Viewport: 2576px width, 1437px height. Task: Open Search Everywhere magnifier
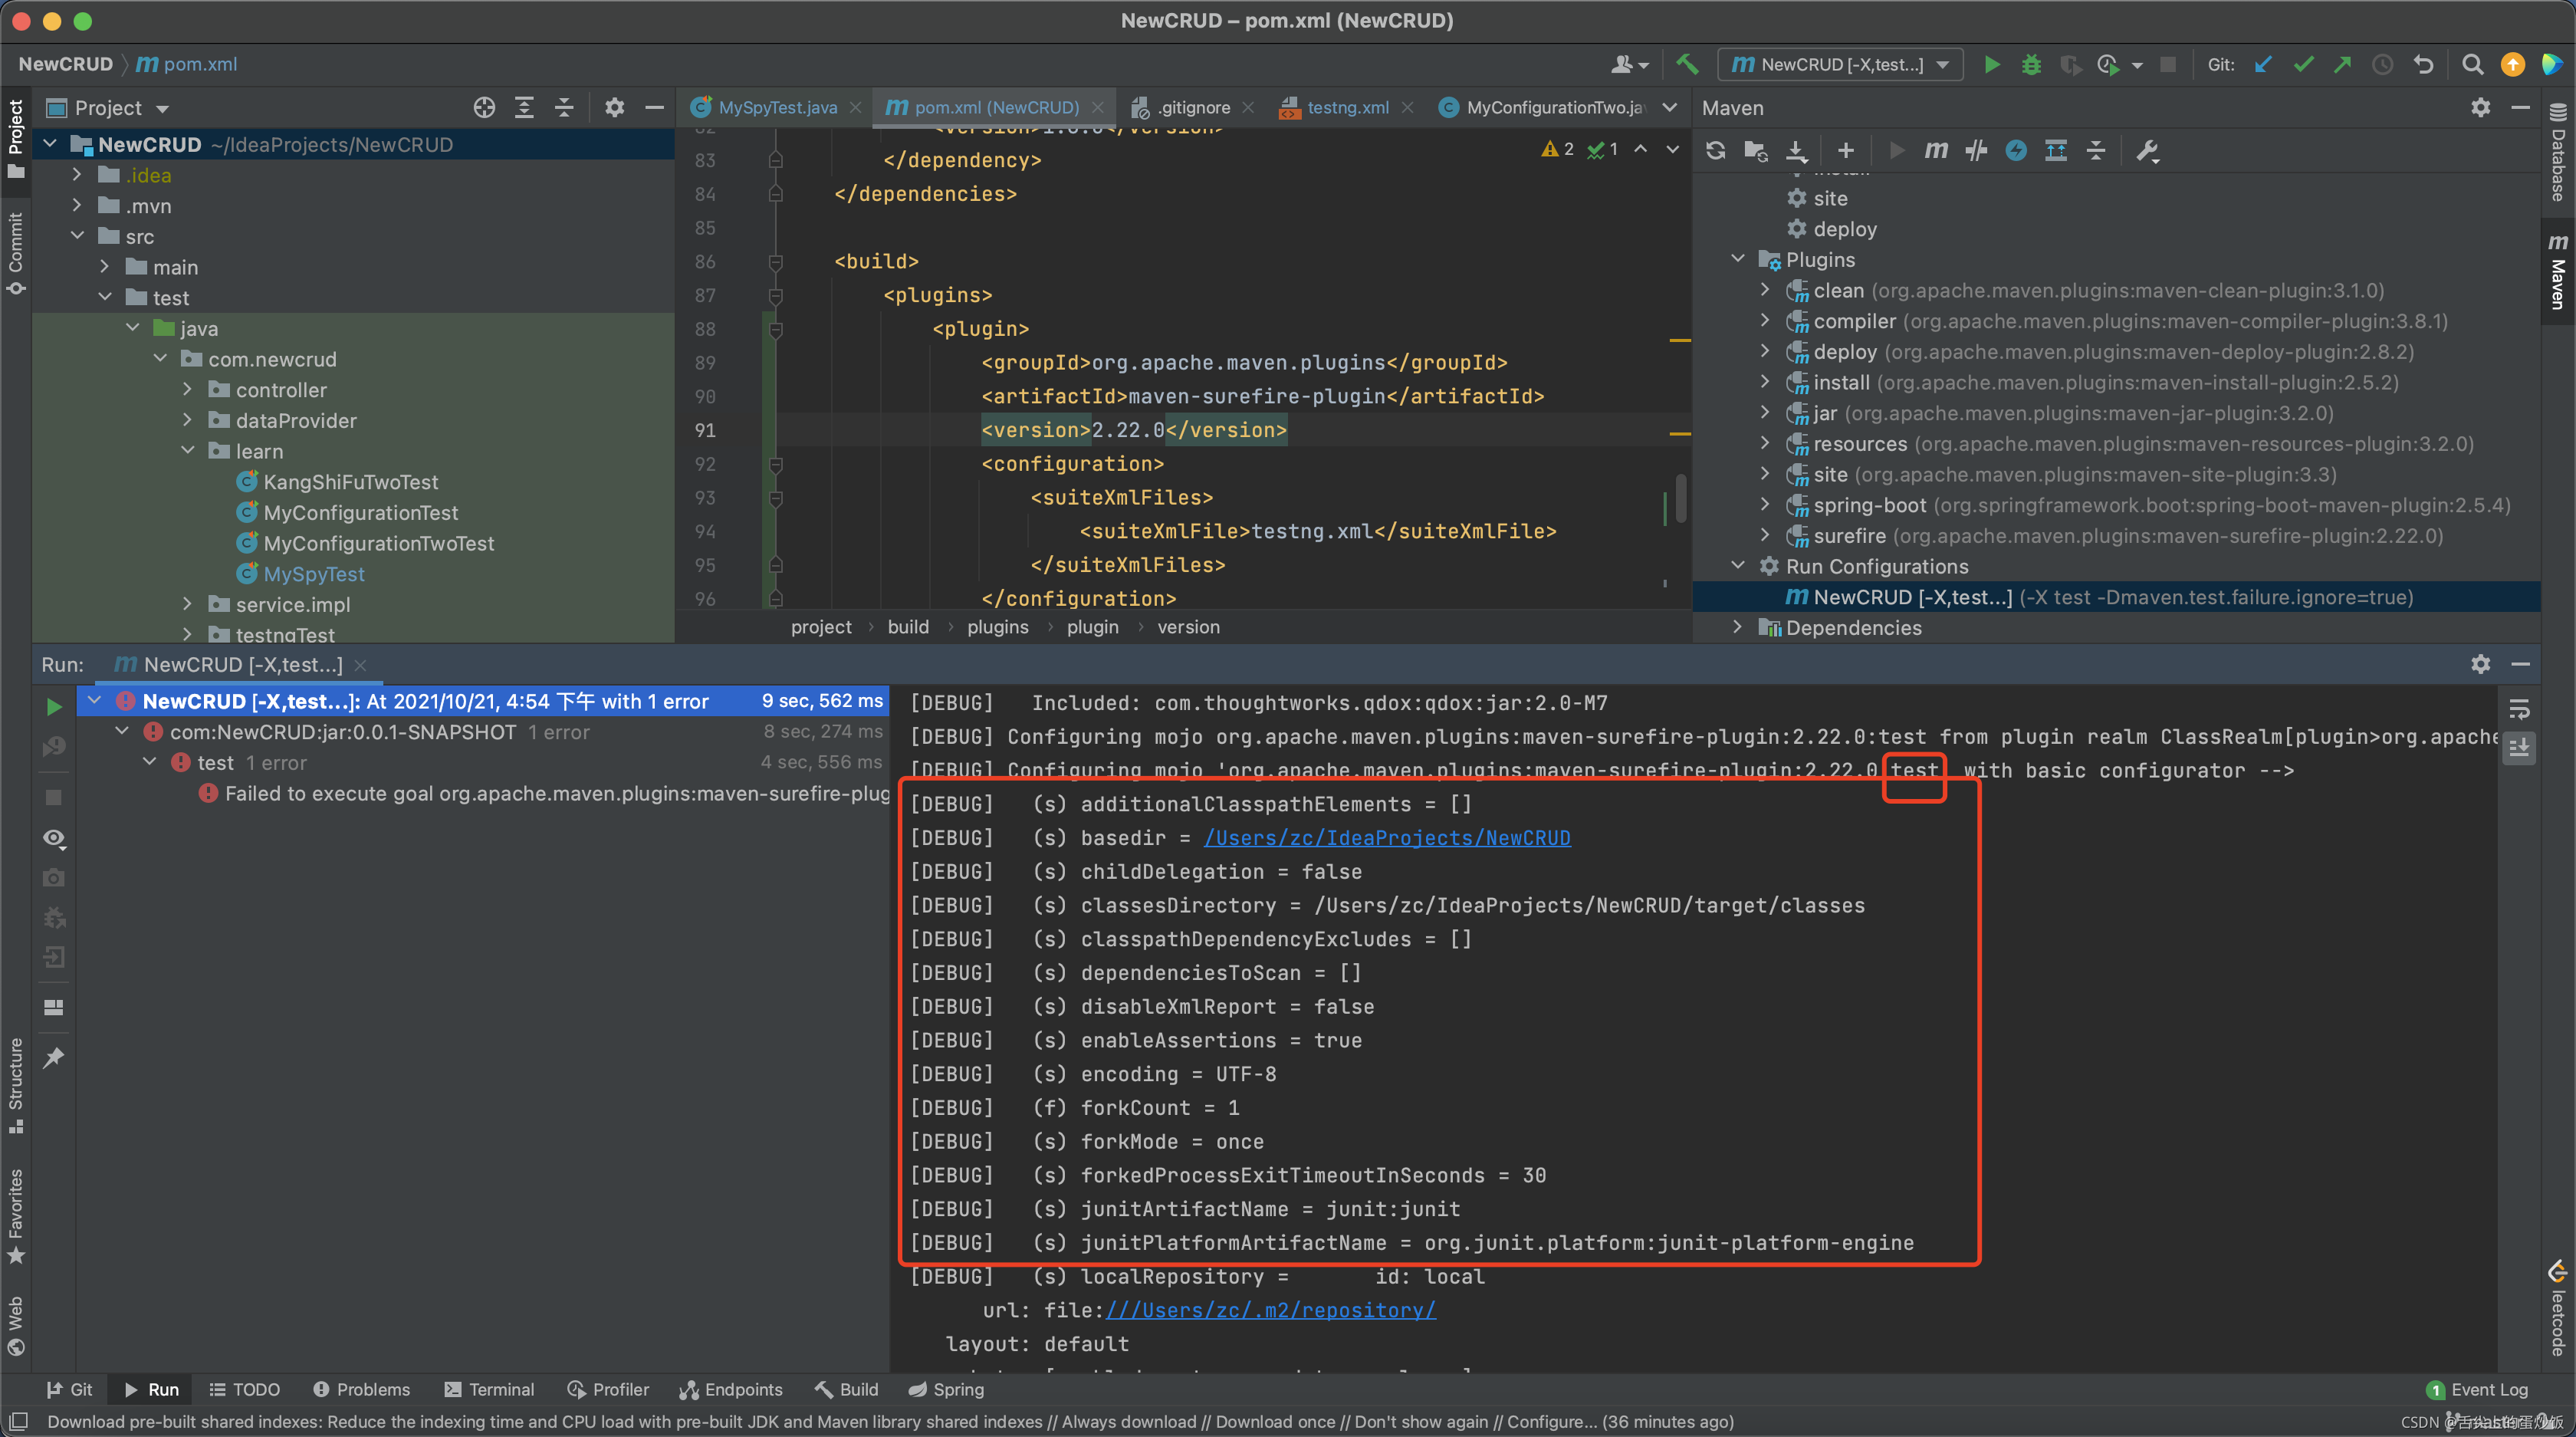(2472, 64)
